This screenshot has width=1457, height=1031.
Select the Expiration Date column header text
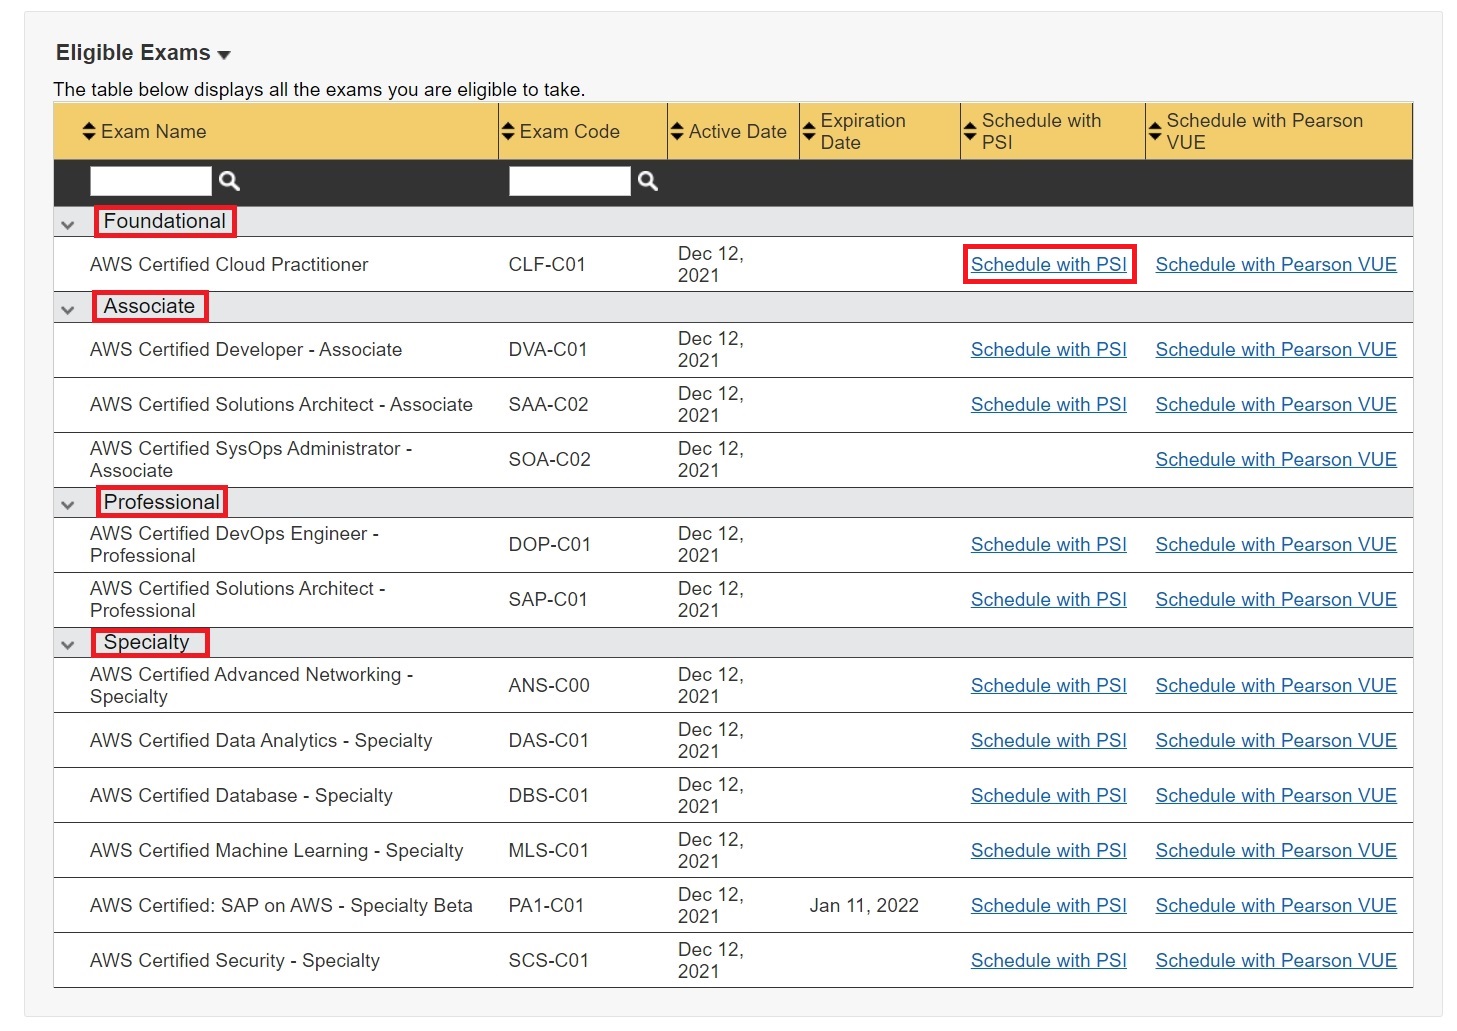pyautogui.click(x=863, y=131)
